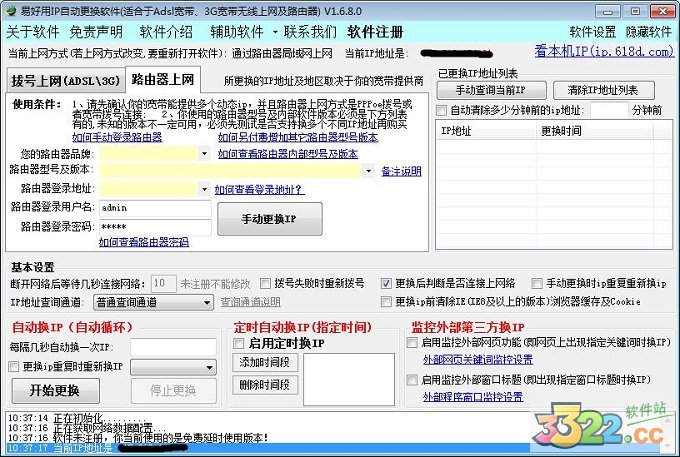
Task: Open the 看本机IP(ip.618d.com) link
Action: tap(604, 51)
